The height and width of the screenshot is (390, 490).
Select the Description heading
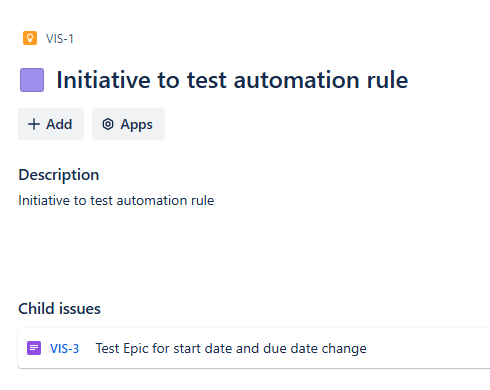59,175
